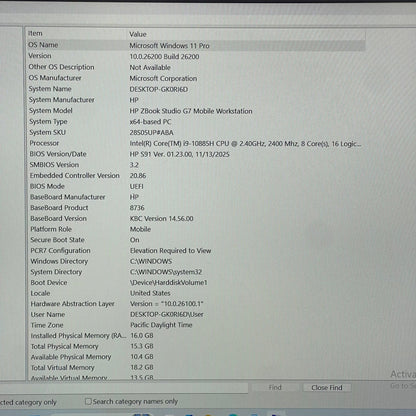Select the Total Physical Memory row
Image resolution: width=416 pixels, height=416 pixels.
(x=196, y=346)
